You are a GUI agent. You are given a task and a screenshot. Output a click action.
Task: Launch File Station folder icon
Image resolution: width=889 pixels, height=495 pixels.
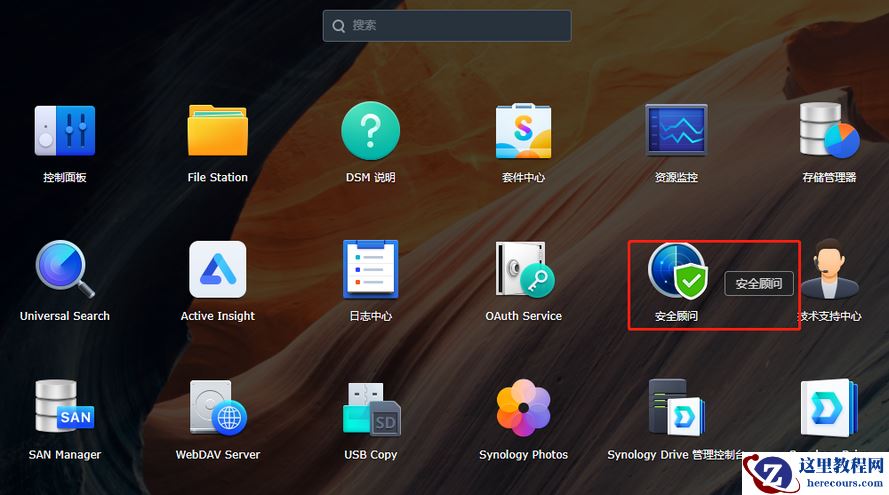(218, 130)
